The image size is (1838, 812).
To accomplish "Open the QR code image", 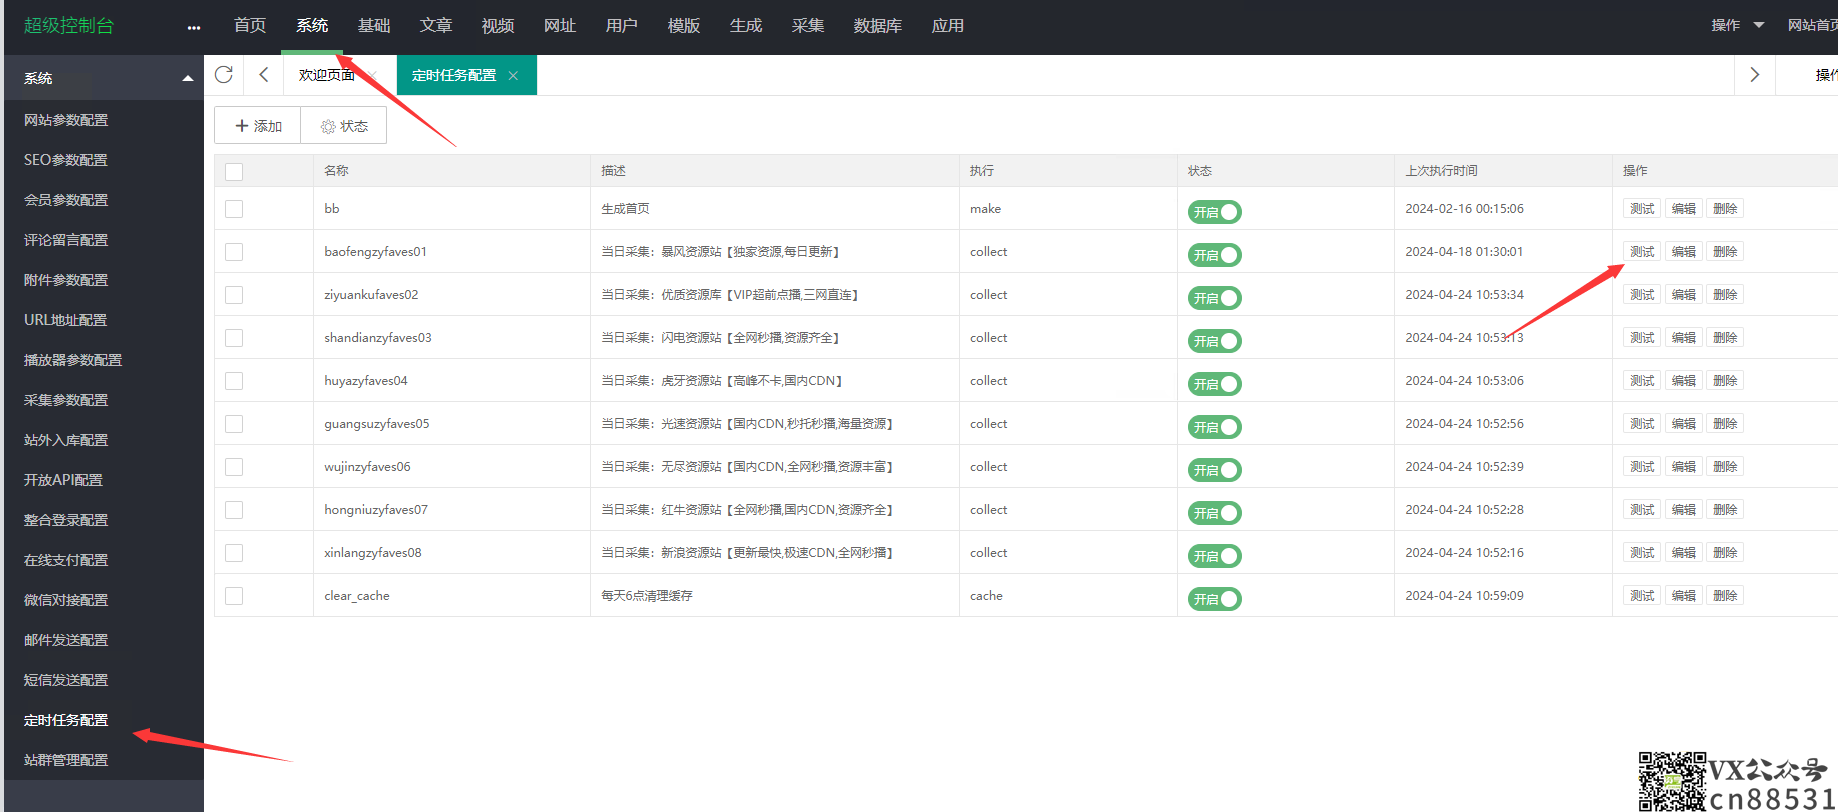I will [1671, 781].
